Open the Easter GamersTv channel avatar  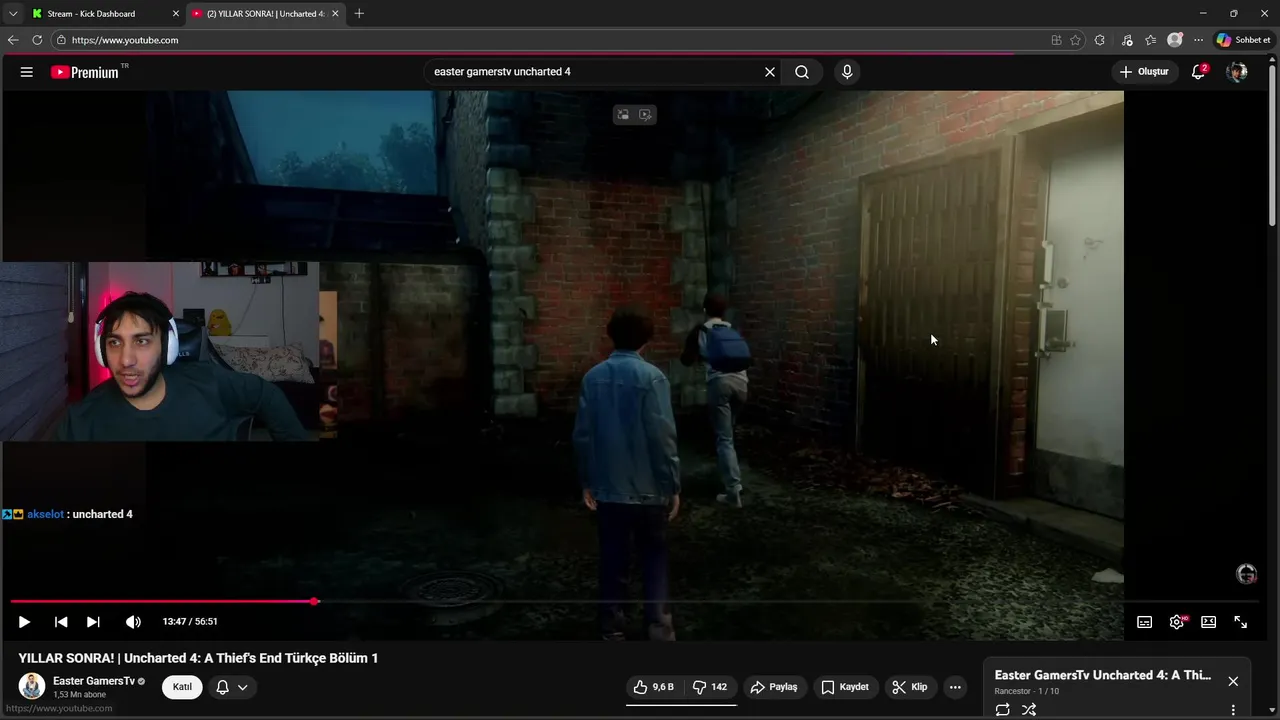[x=32, y=687]
